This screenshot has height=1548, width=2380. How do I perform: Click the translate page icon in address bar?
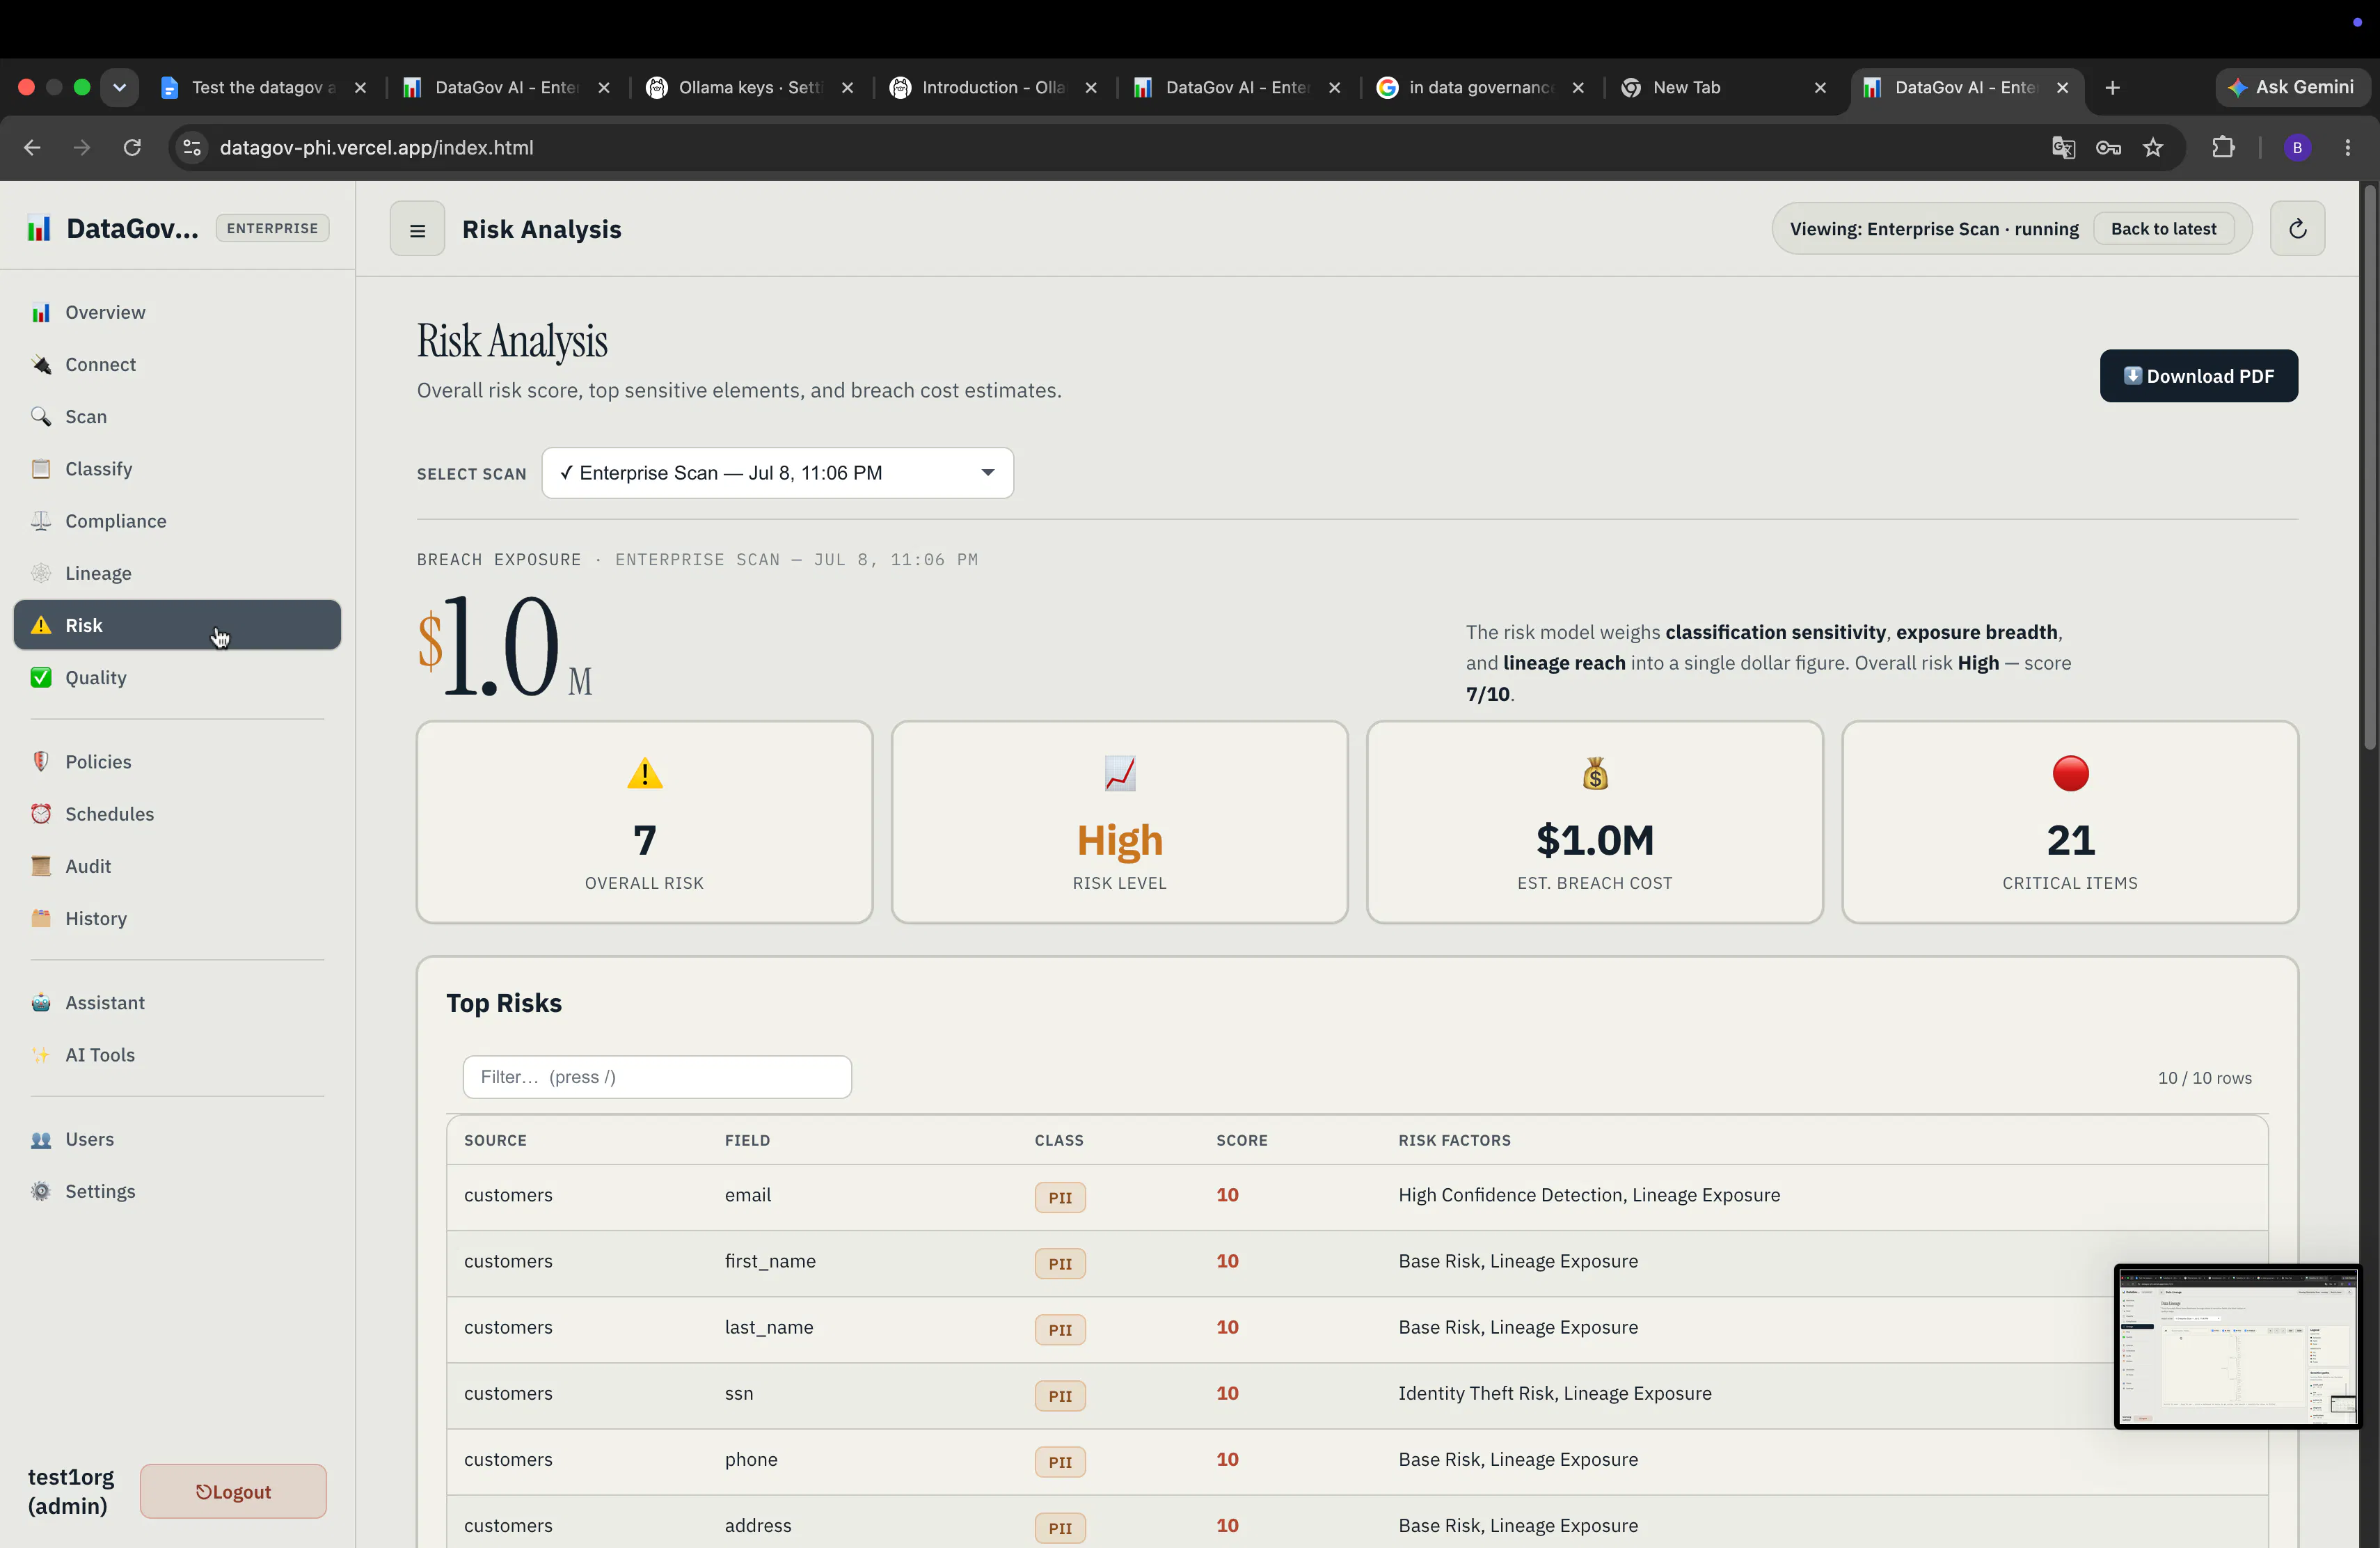2063,148
